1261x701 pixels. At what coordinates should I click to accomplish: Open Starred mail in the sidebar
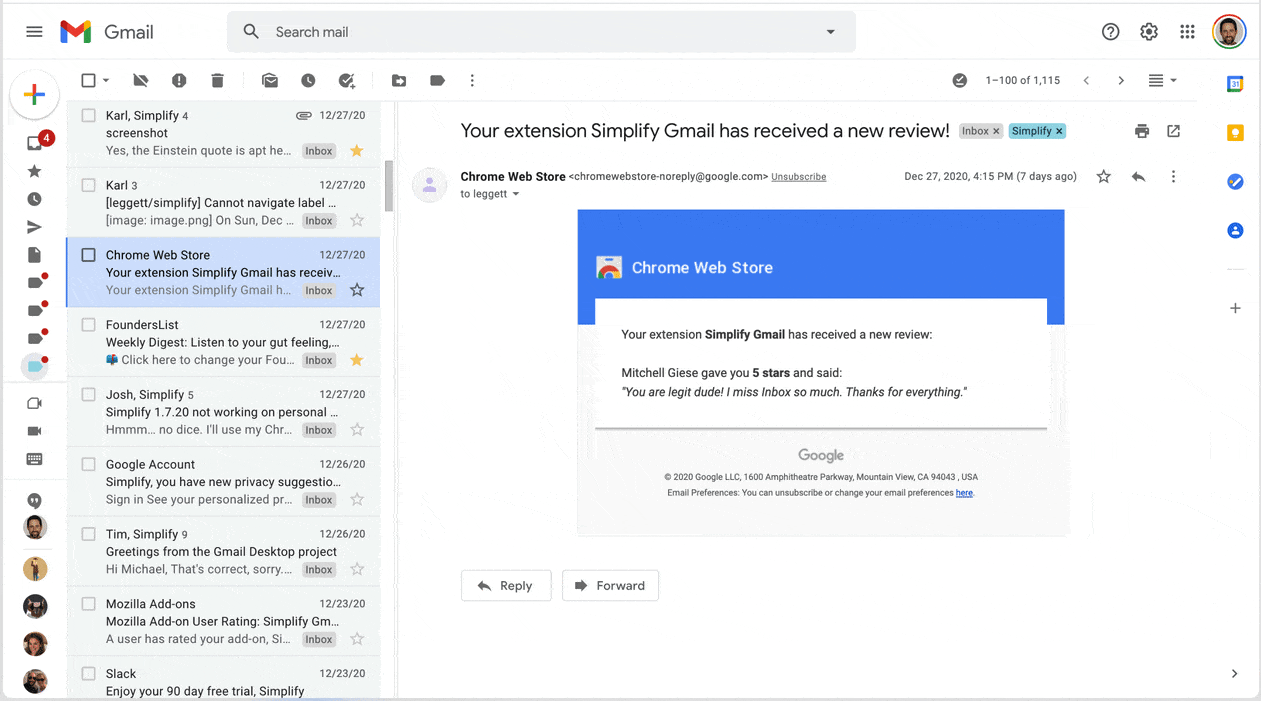[34, 171]
